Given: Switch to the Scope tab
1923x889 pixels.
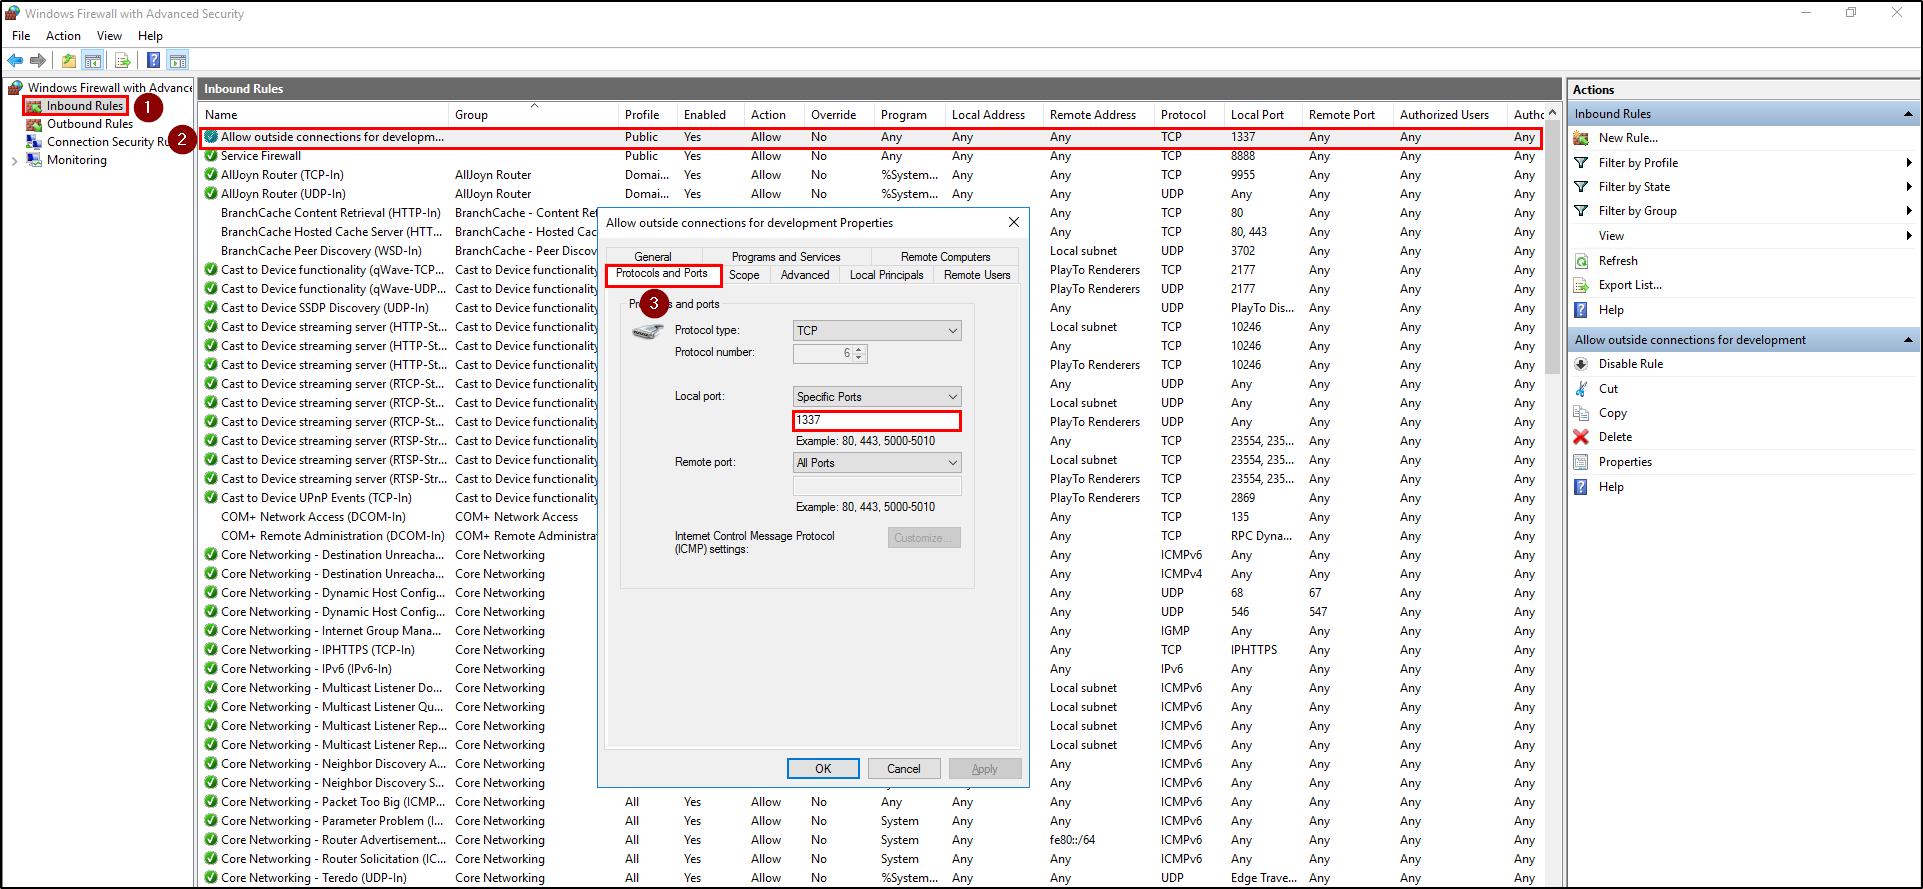Looking at the screenshot, I should [x=744, y=275].
